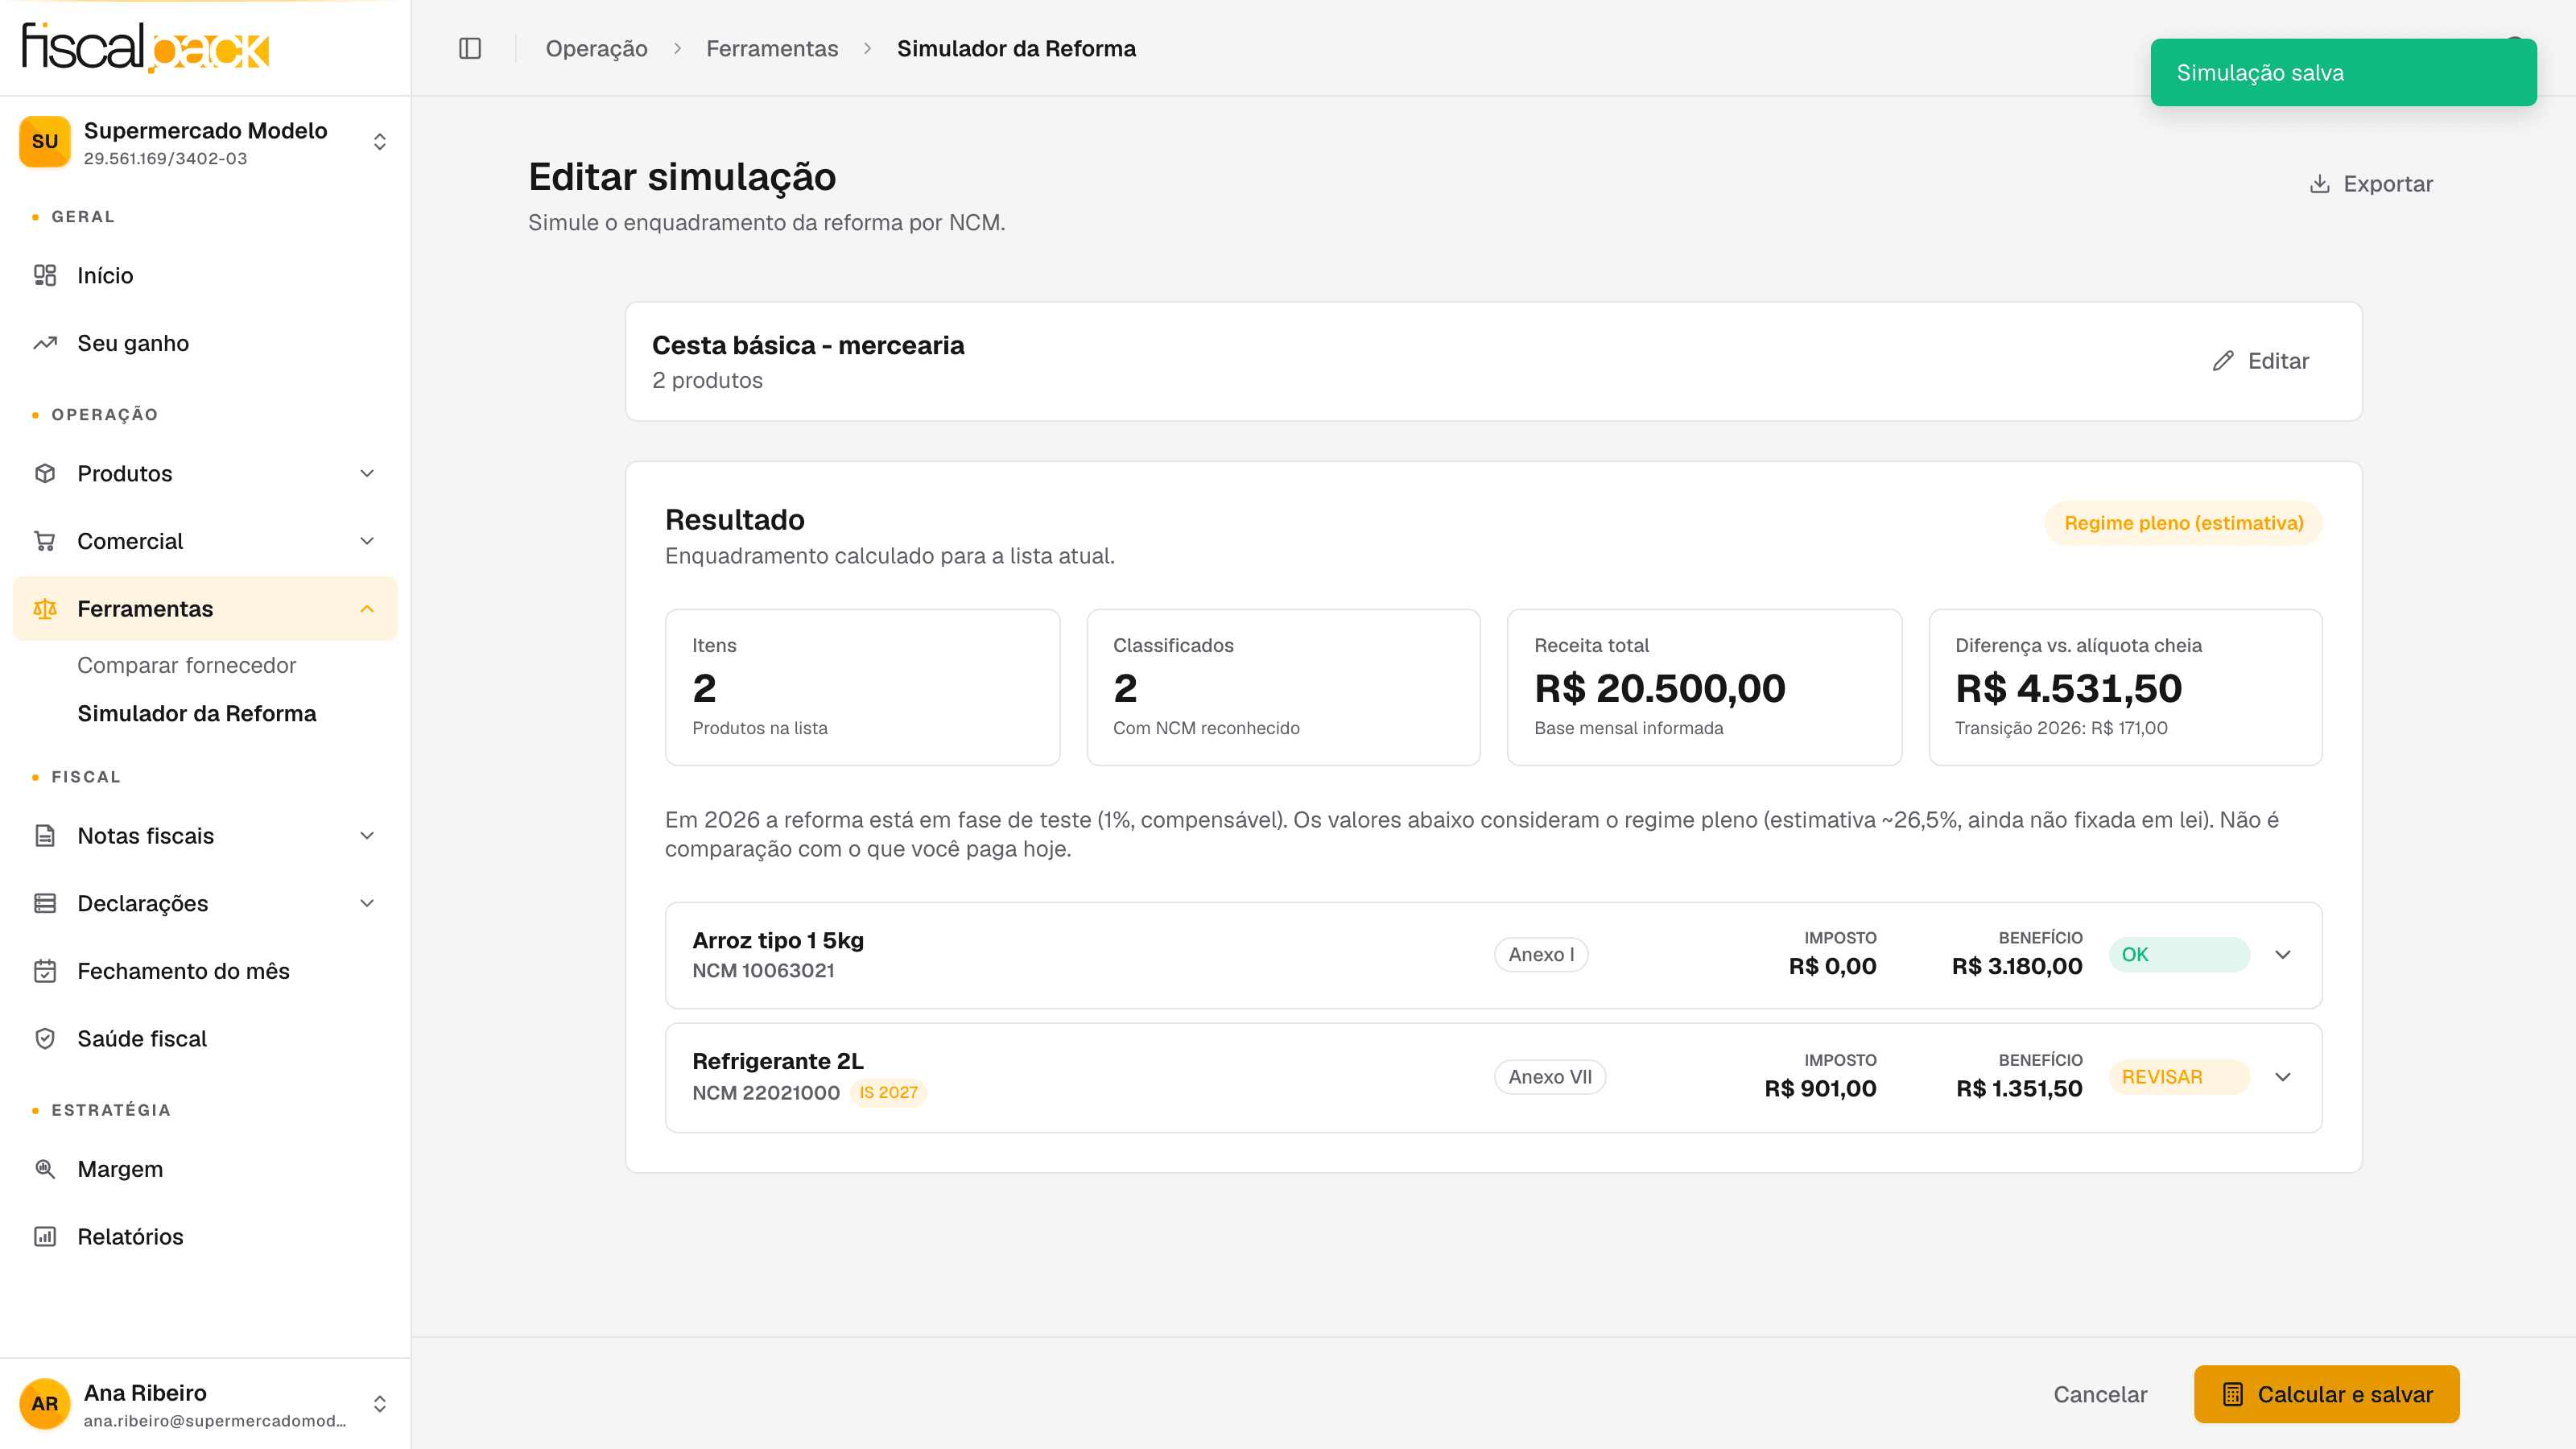Viewport: 2576px width, 1449px height.
Task: Go to Início in the sidebar
Action: [x=205, y=275]
